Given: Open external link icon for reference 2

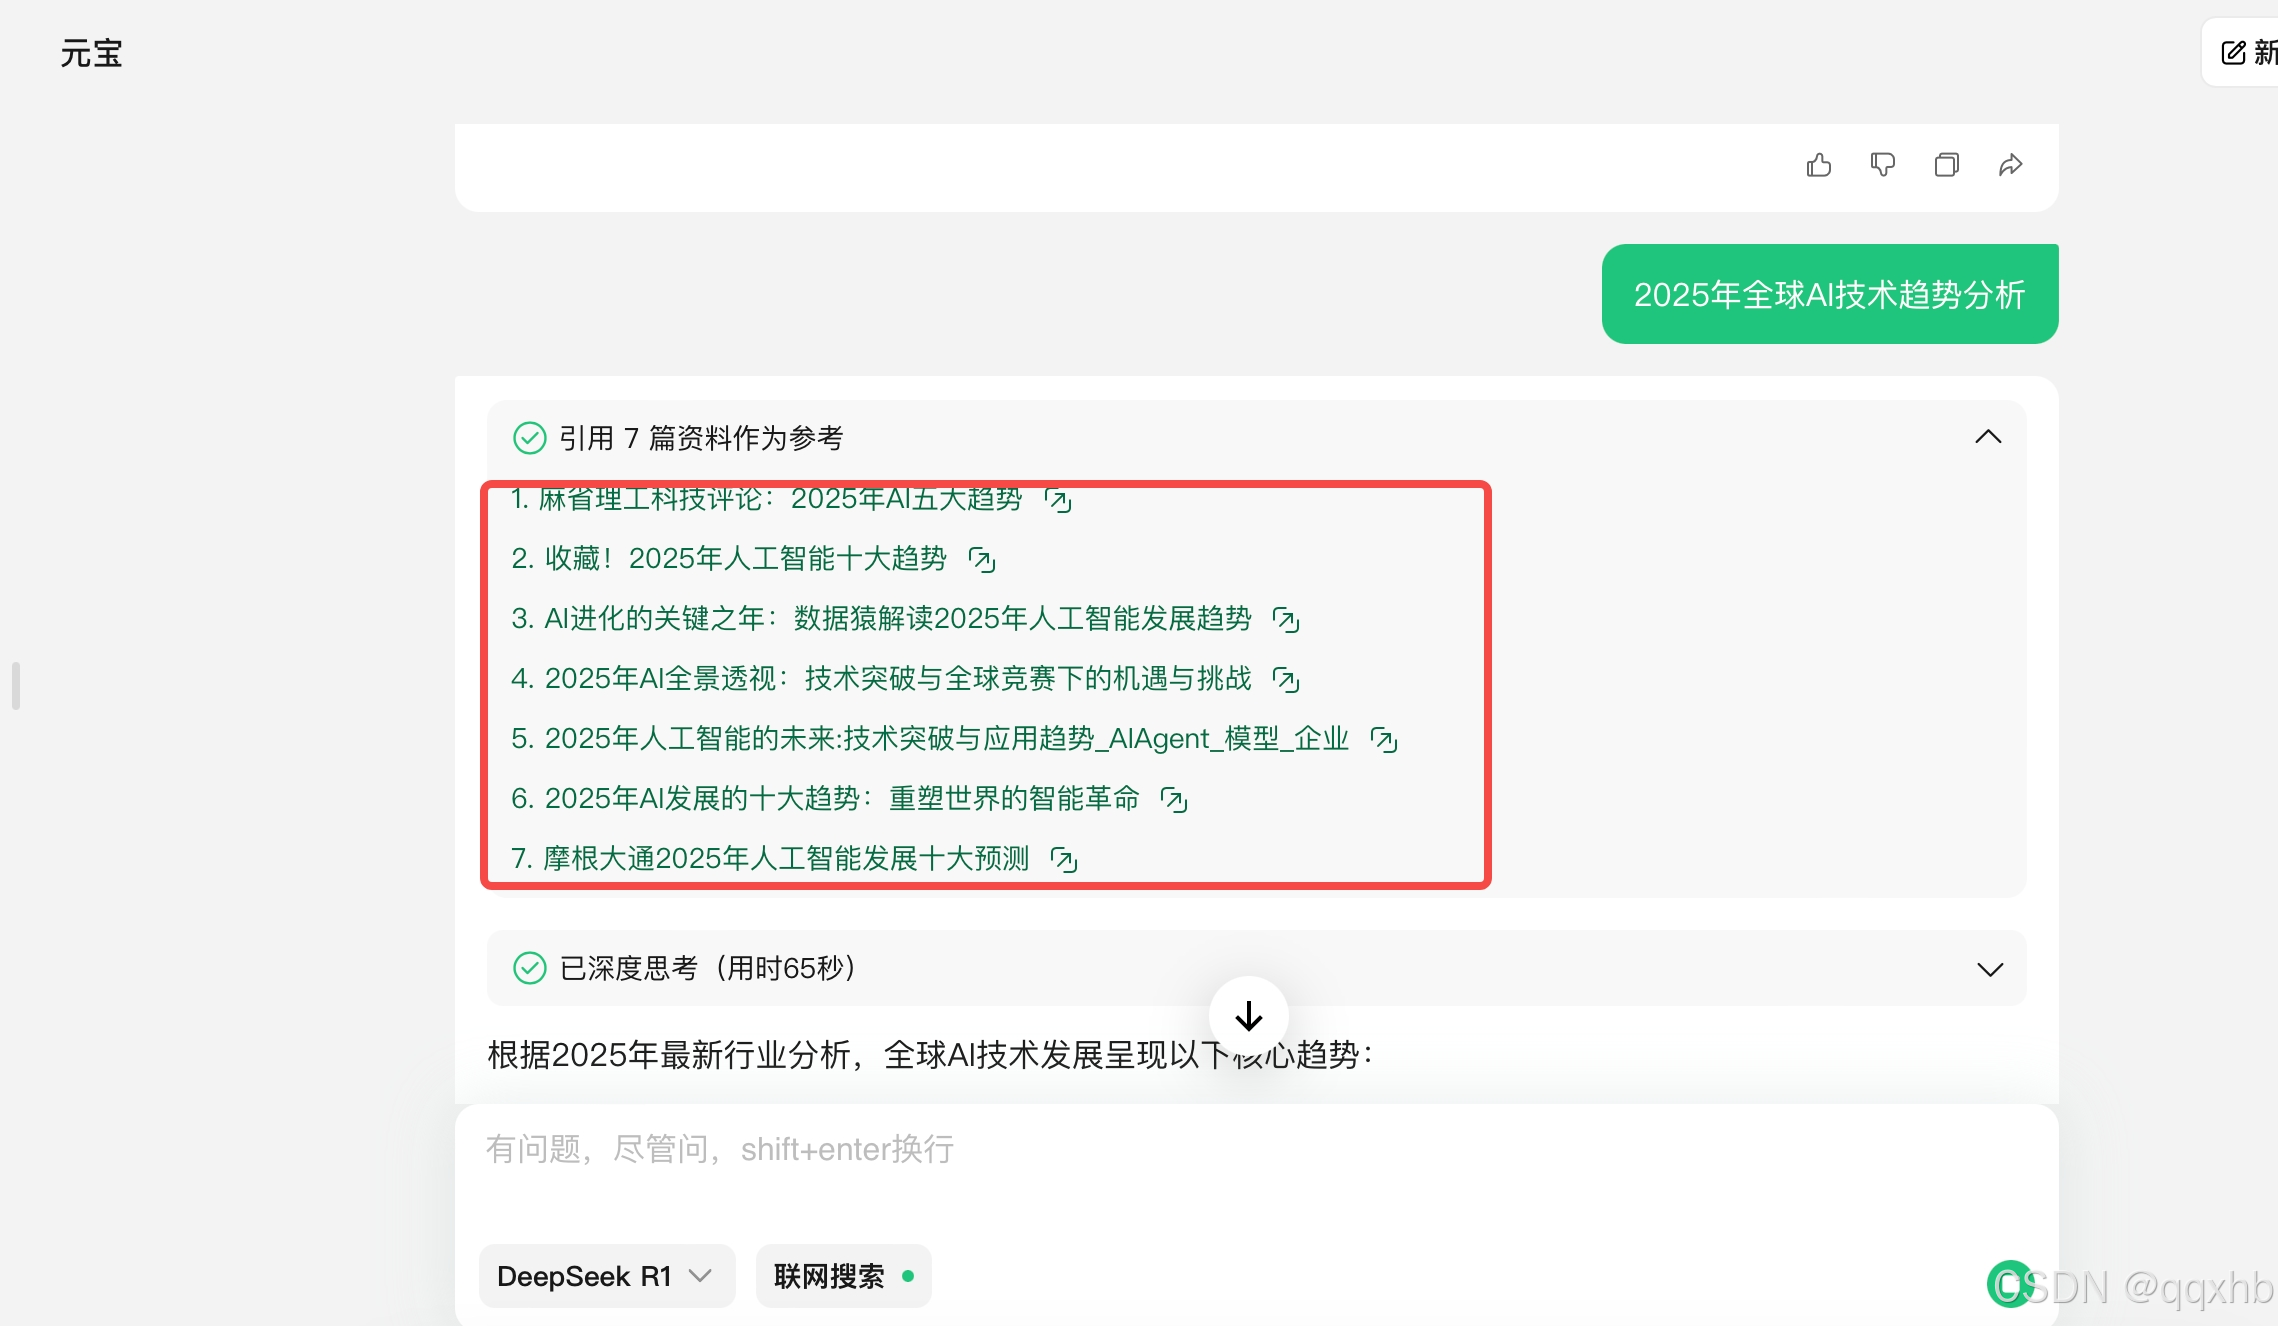Looking at the screenshot, I should 982,560.
